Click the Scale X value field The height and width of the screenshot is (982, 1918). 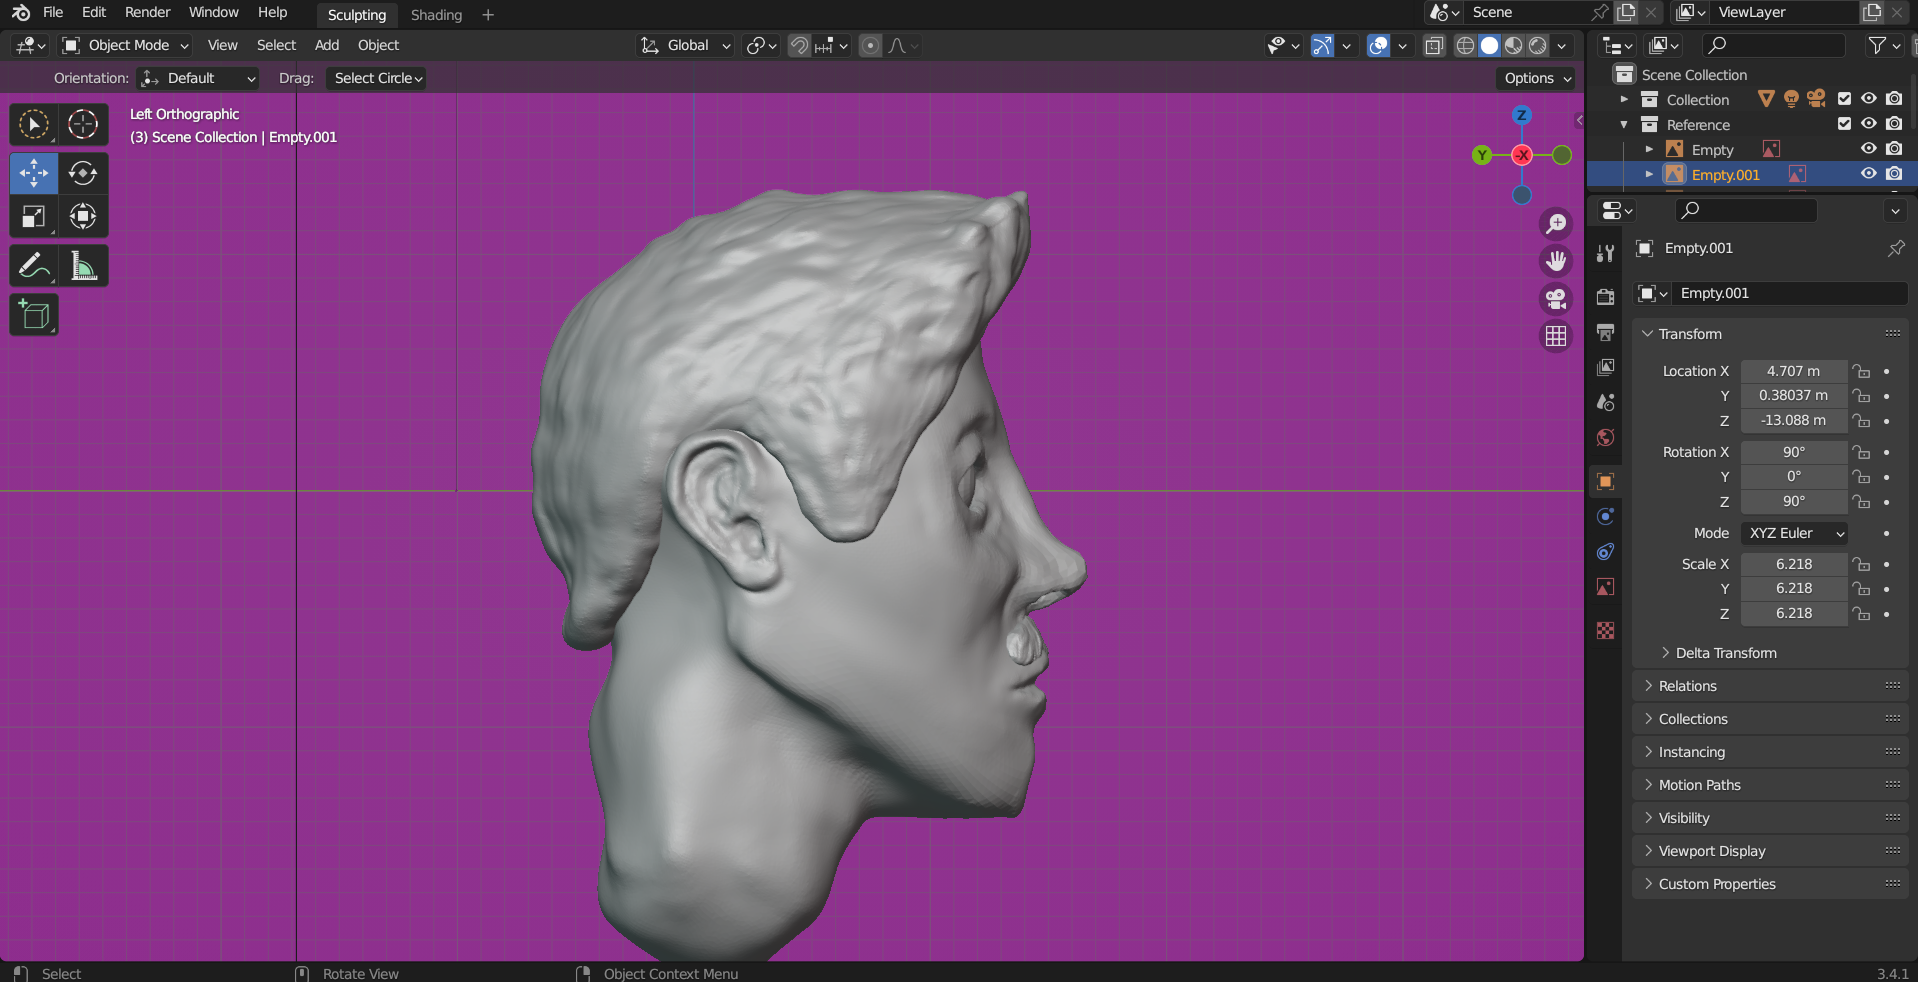1793,564
